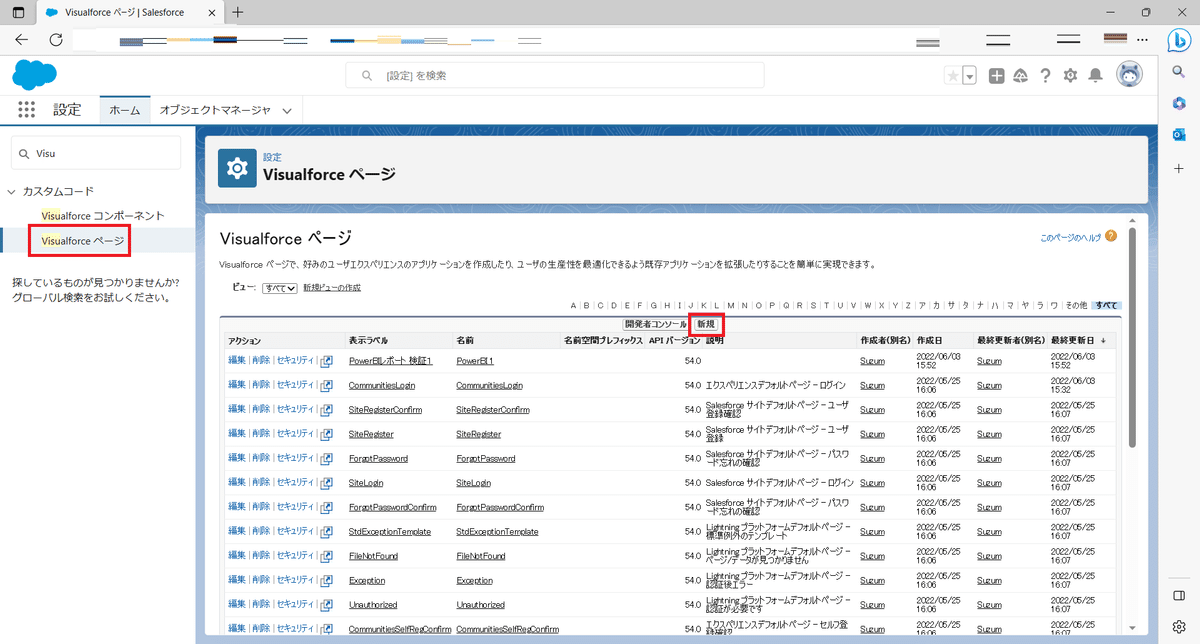Click セキュリティ for the ForgotPassword row
The image size is (1200, 644).
point(295,458)
